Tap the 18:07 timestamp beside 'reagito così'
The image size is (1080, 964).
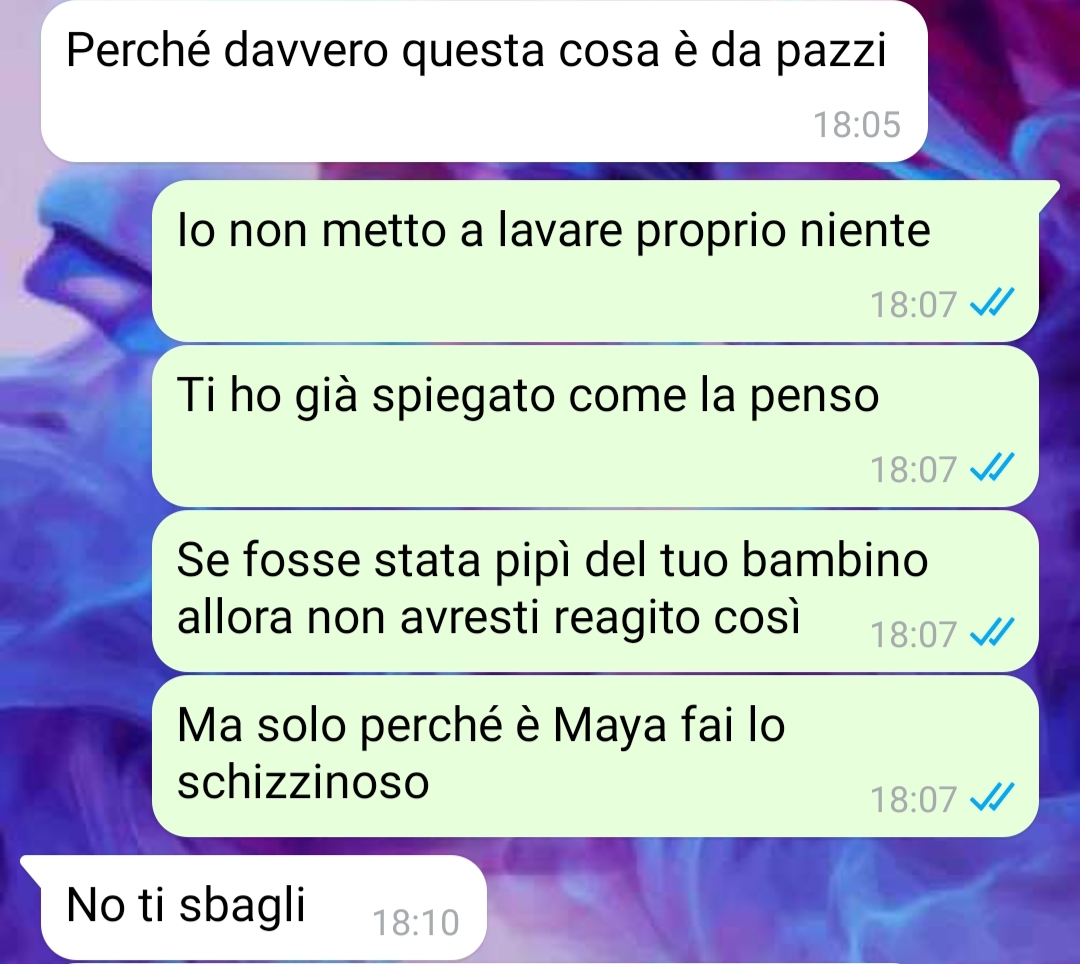913,634
